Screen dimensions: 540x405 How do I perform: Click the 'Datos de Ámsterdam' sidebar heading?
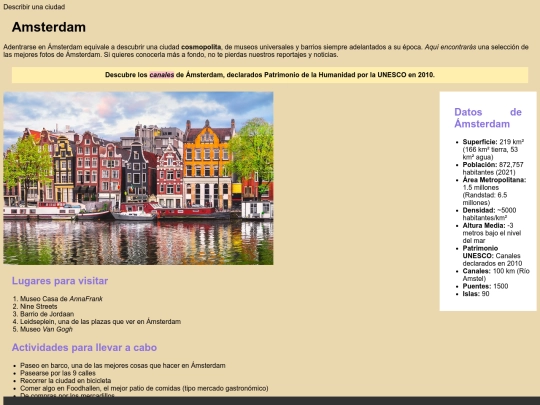click(x=488, y=118)
